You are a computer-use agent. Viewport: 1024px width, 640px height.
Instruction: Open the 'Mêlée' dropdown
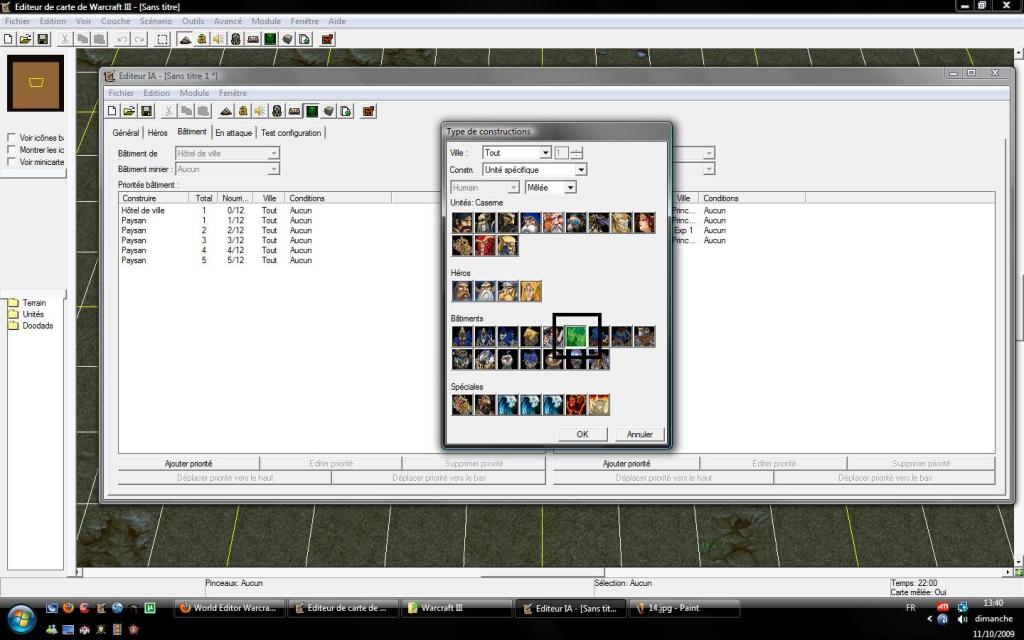551,187
